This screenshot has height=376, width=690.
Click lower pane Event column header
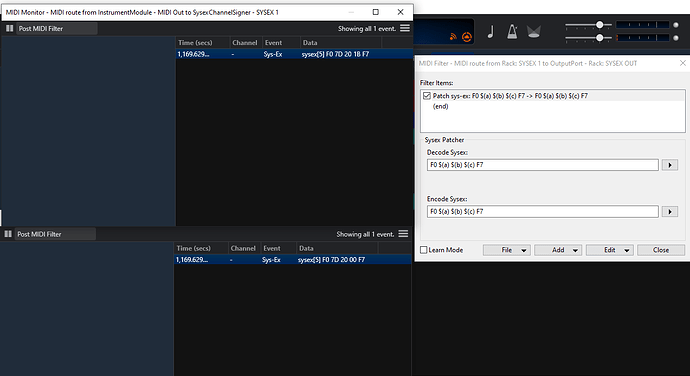point(279,248)
